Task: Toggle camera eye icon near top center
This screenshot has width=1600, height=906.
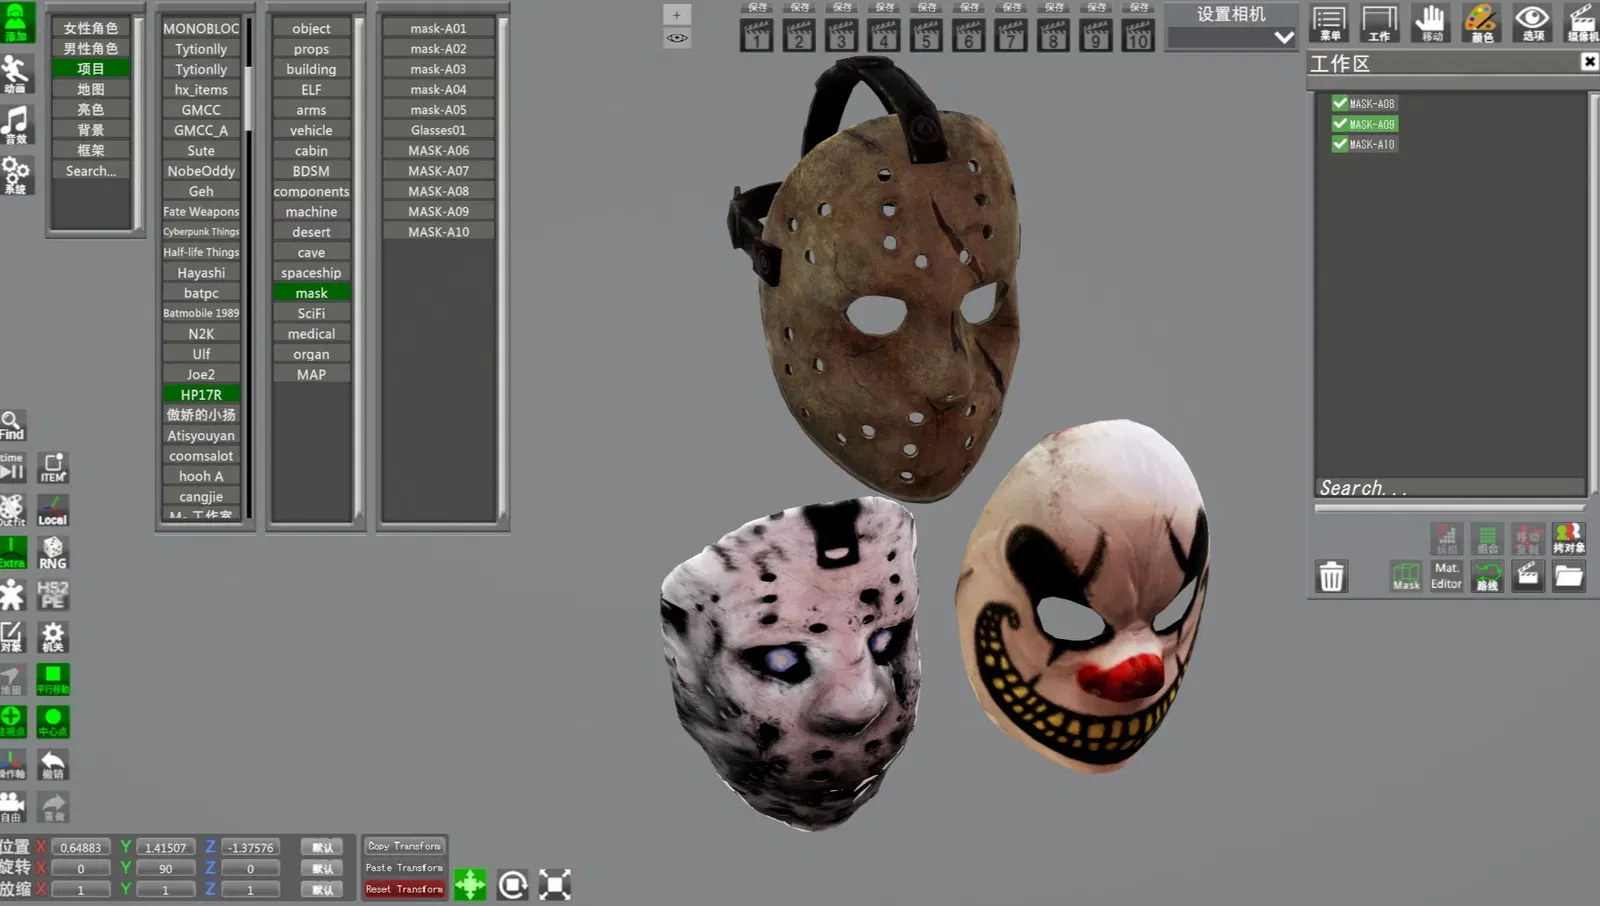Action: pyautogui.click(x=677, y=38)
